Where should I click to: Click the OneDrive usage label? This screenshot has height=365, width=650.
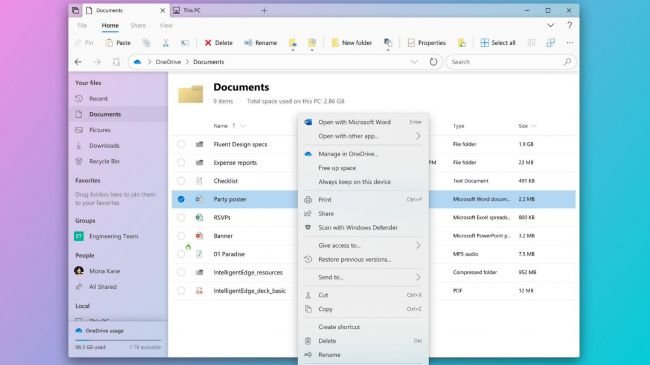click(x=104, y=331)
